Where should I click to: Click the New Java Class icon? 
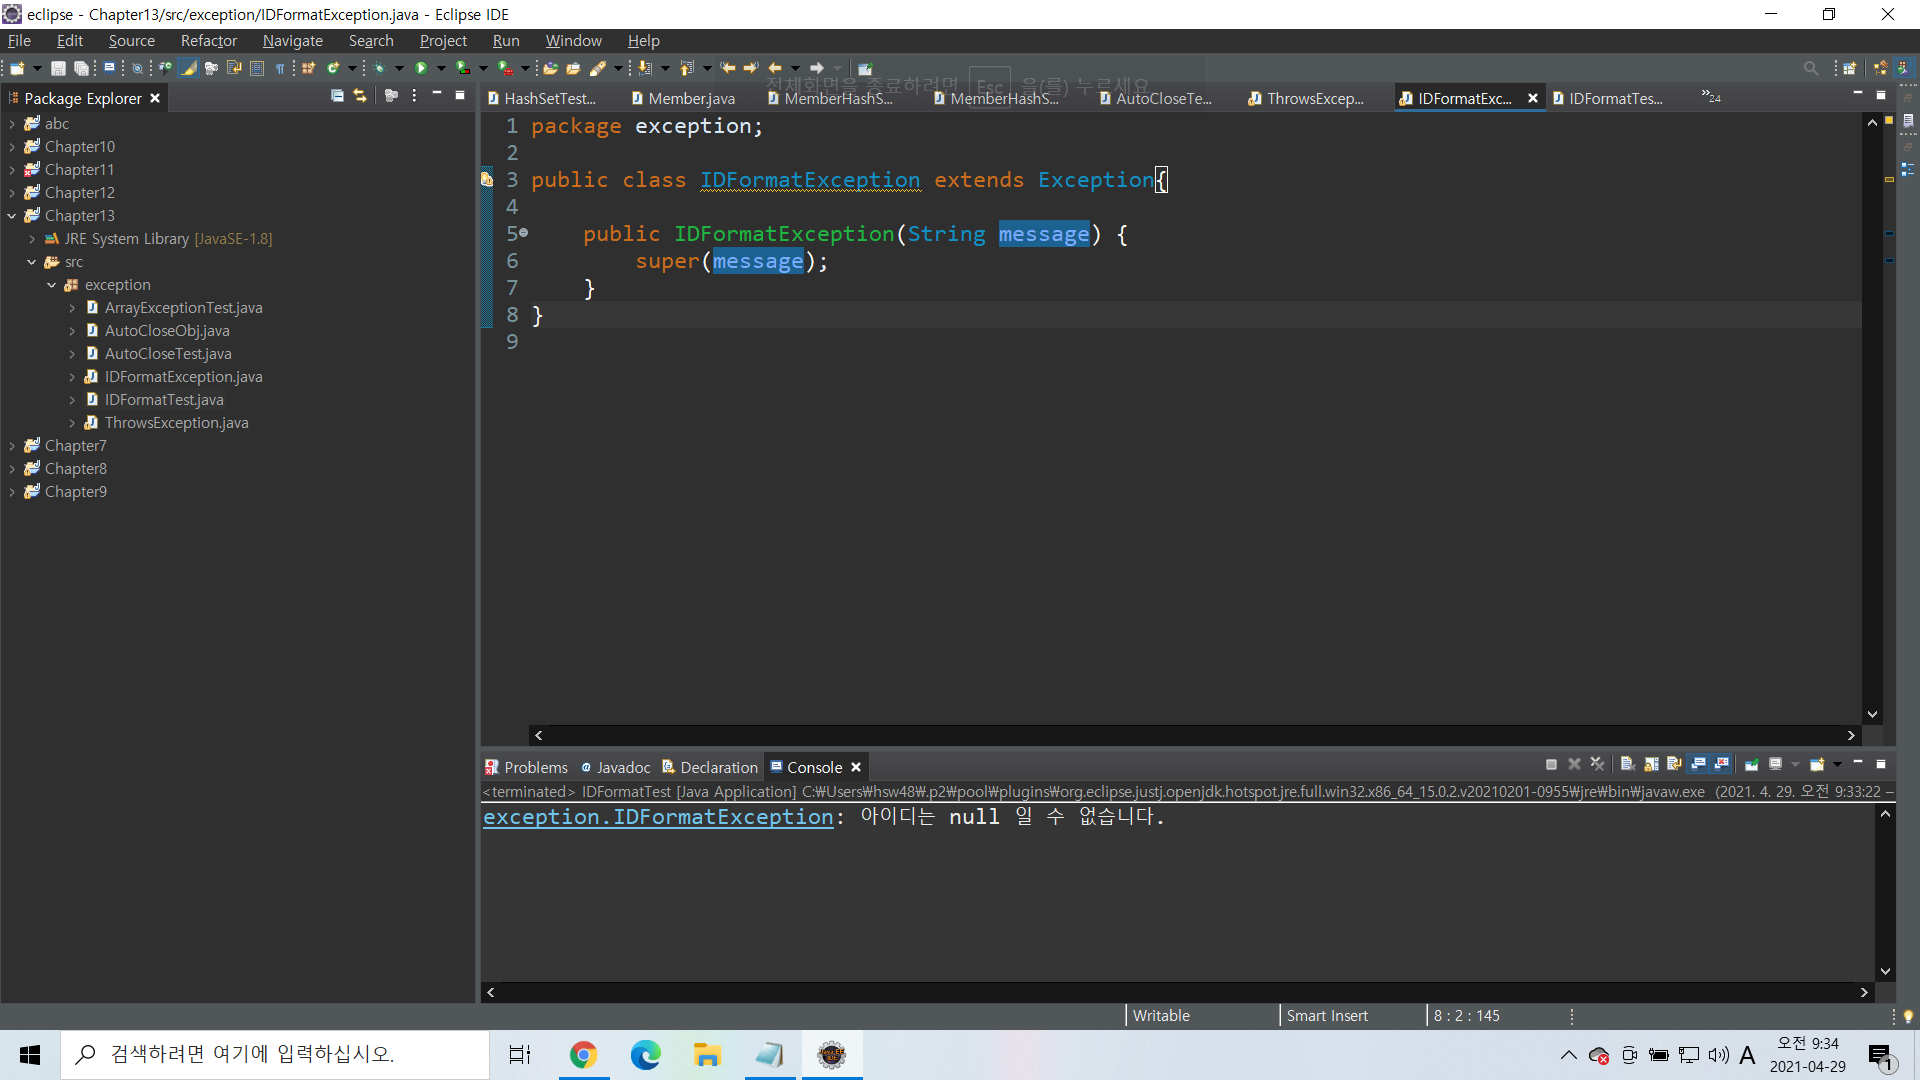pos(333,68)
